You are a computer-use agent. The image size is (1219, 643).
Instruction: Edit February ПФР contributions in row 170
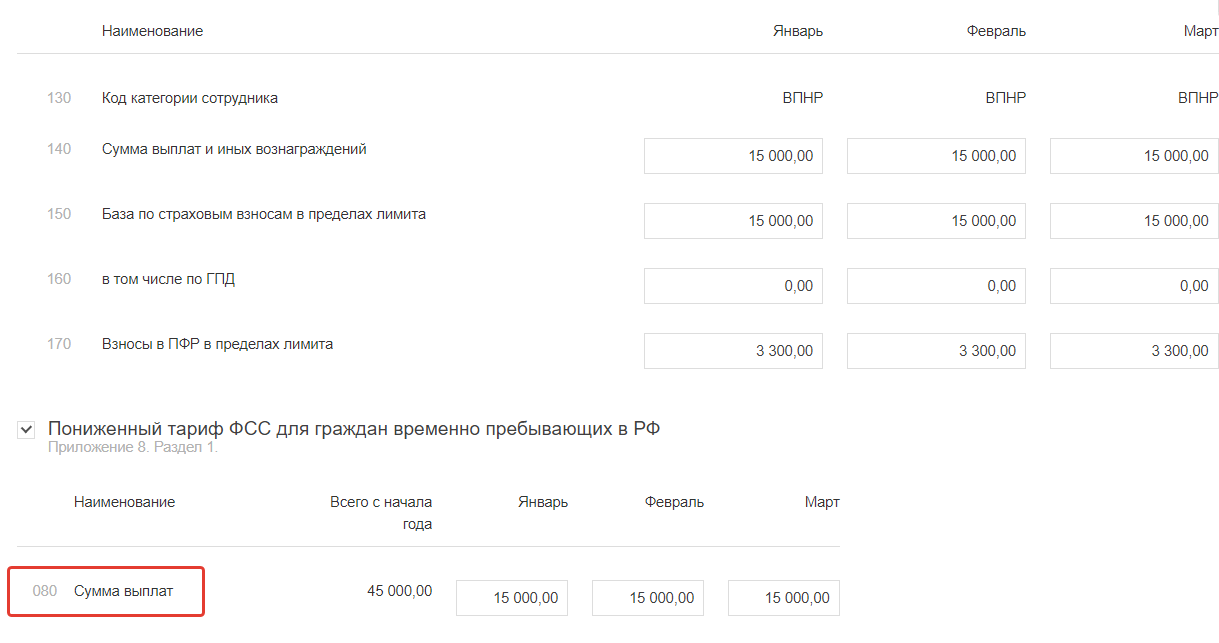point(936,351)
